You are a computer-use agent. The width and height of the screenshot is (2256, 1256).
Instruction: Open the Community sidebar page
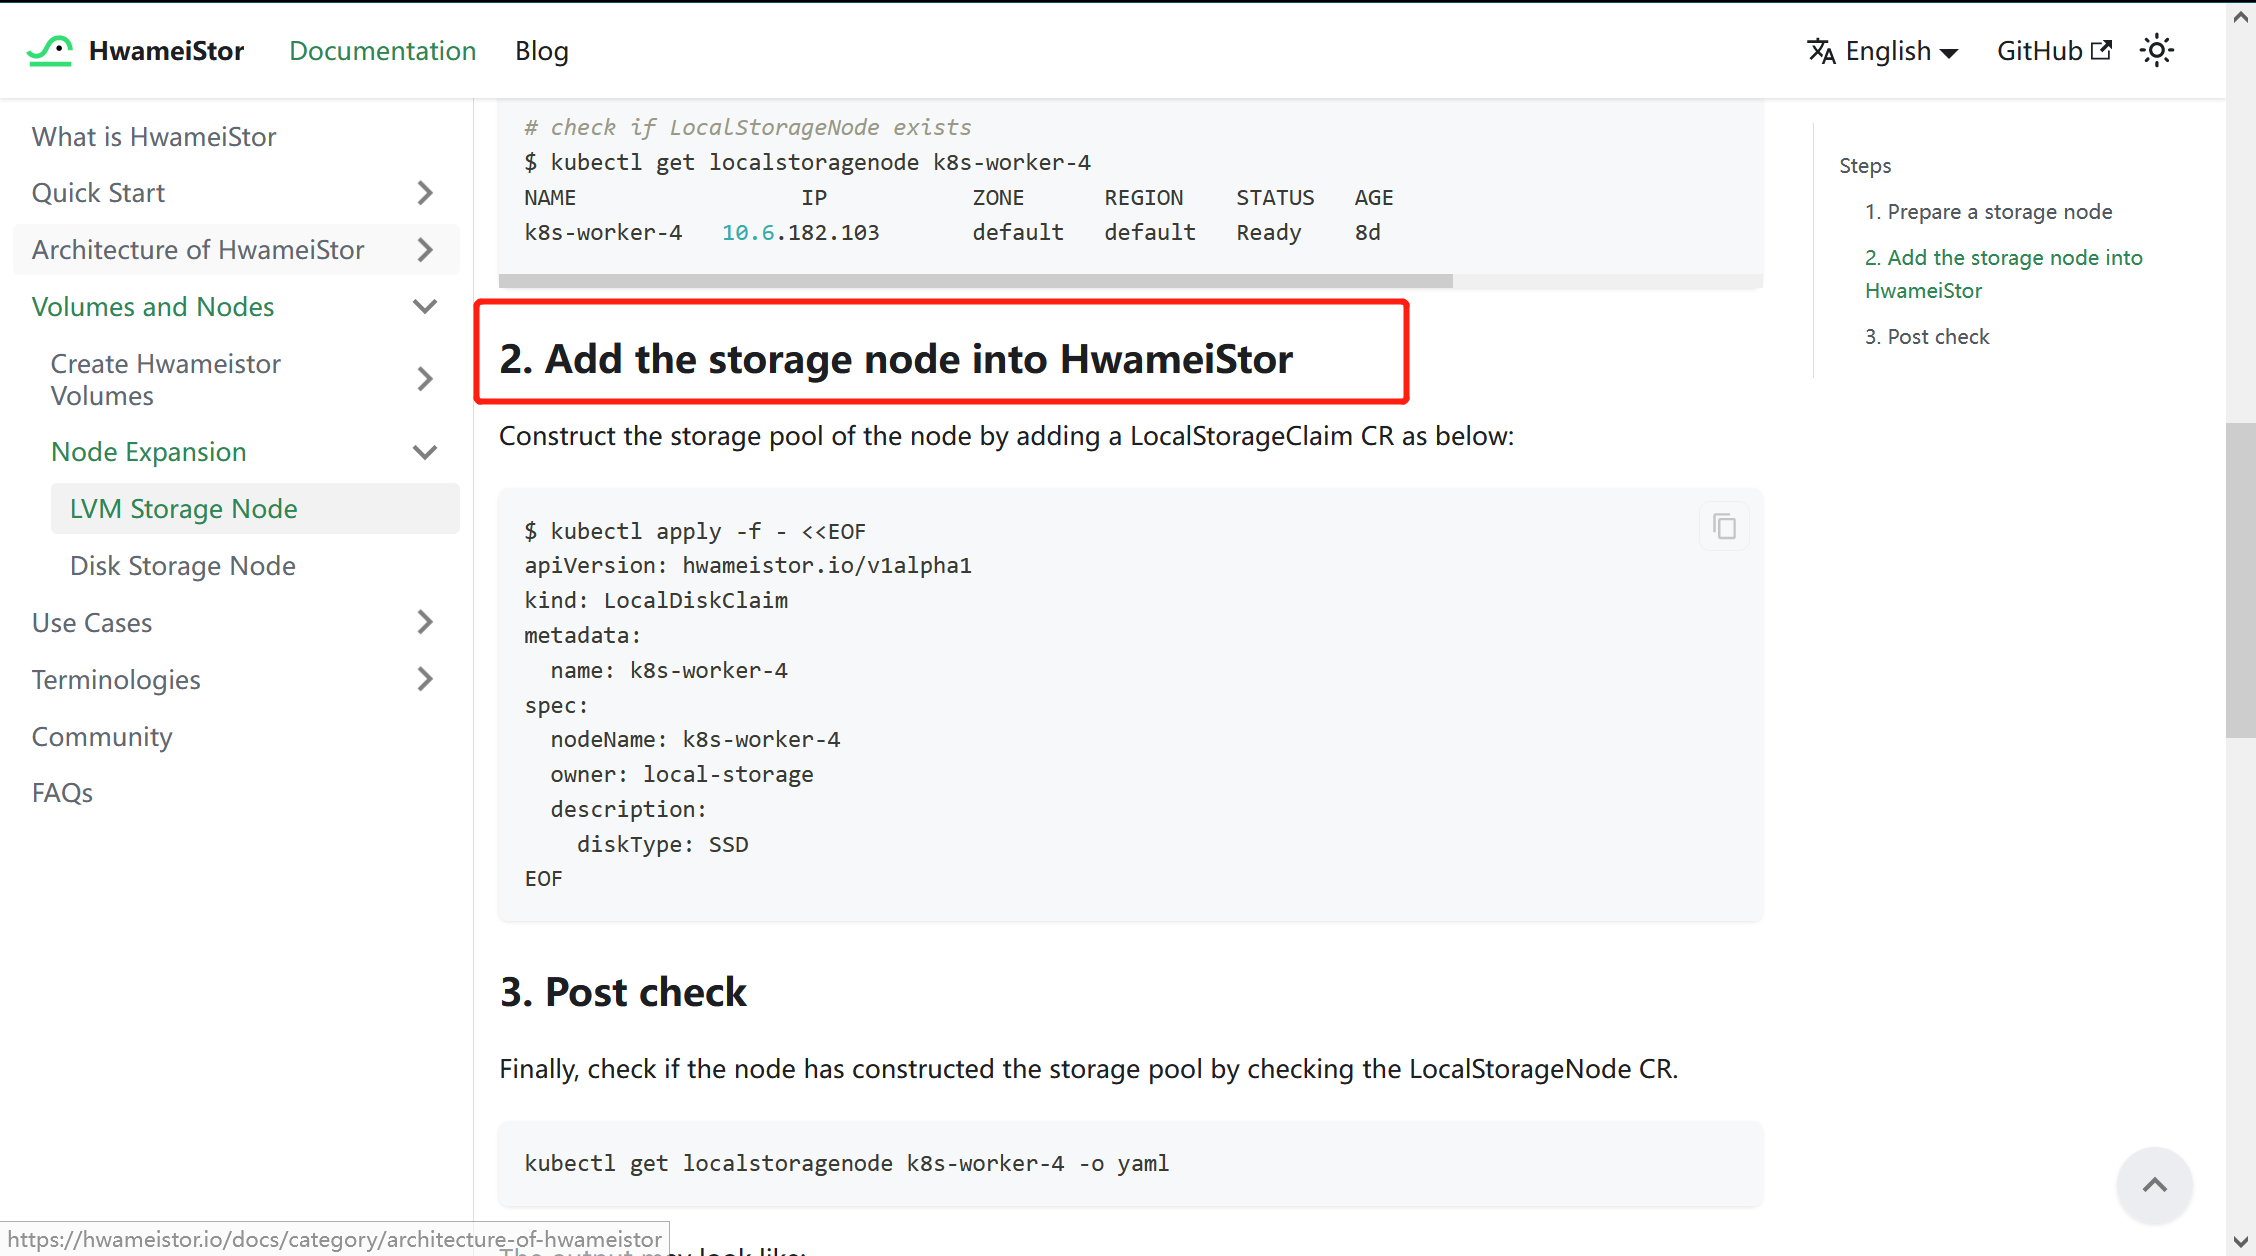click(102, 736)
